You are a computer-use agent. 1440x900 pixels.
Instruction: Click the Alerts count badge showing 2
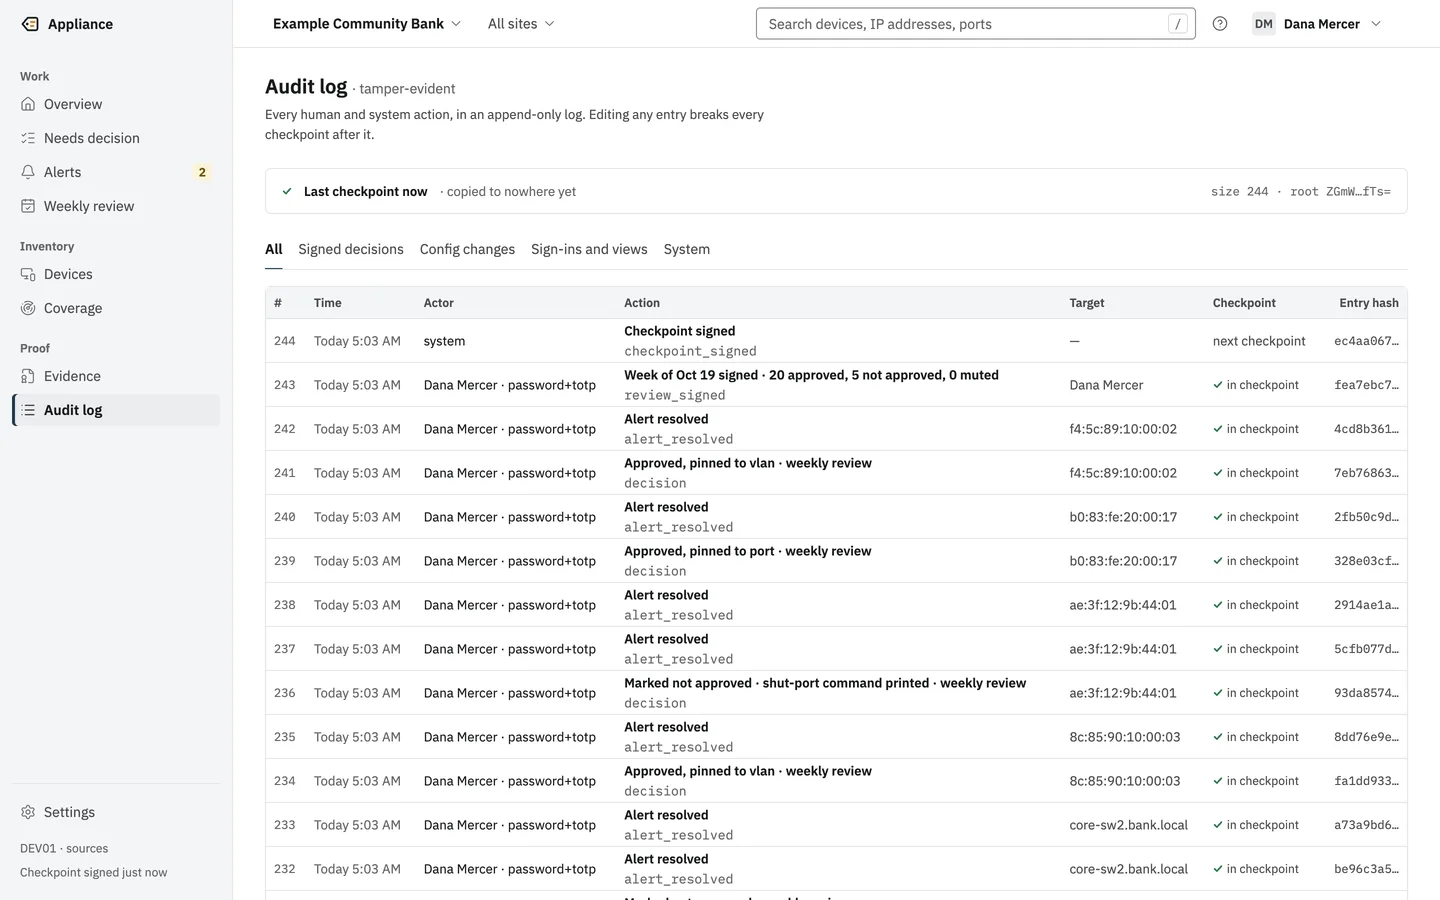(x=202, y=172)
